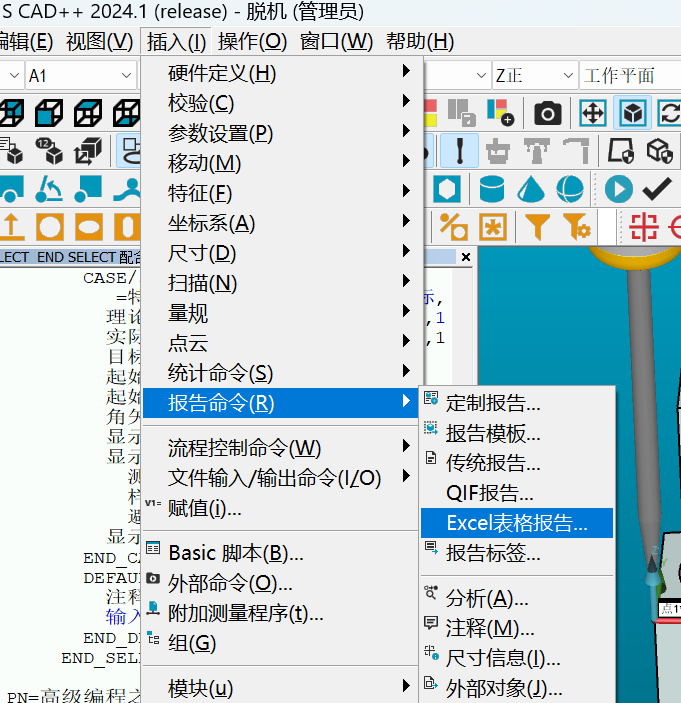This screenshot has width=681, height=703.
Task: Expand Gauge (量规) submenu
Action: (282, 313)
